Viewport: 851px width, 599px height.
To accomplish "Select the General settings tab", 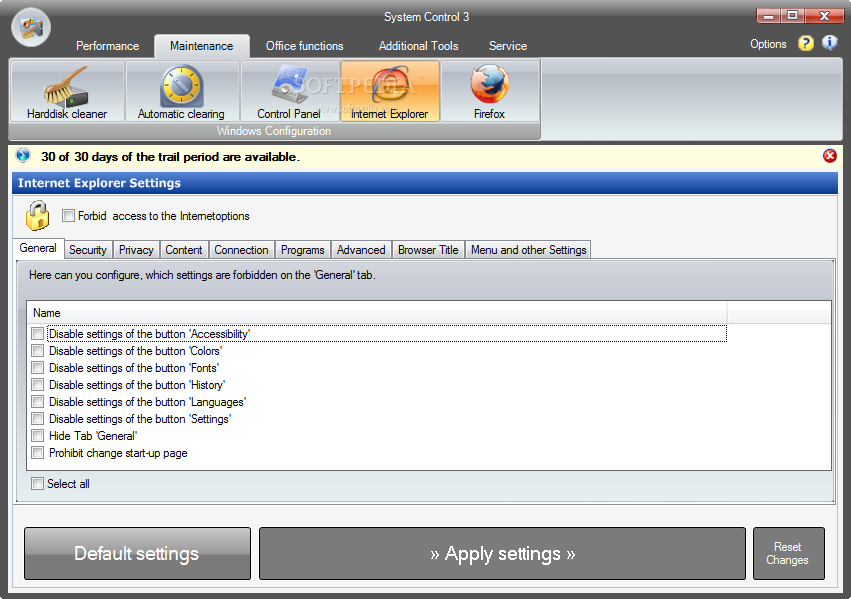I will (38, 248).
